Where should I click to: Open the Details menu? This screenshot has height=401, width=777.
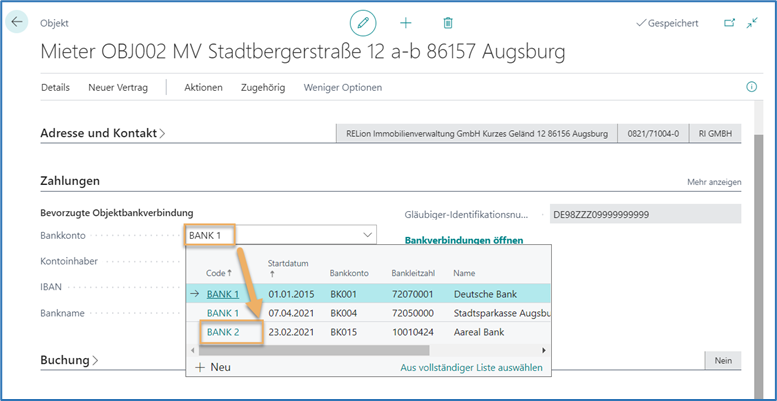tap(55, 87)
